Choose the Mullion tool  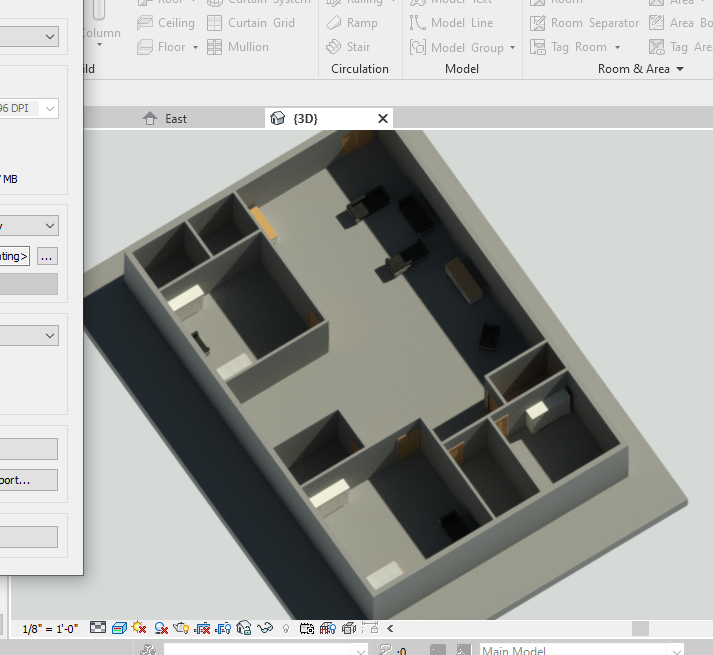coord(237,47)
